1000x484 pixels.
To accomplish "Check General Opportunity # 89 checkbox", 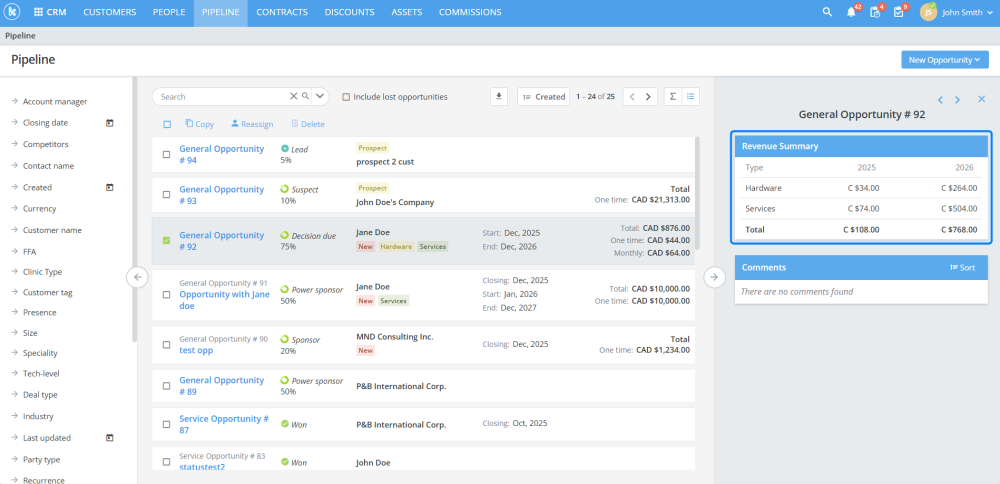I will coord(166,386).
